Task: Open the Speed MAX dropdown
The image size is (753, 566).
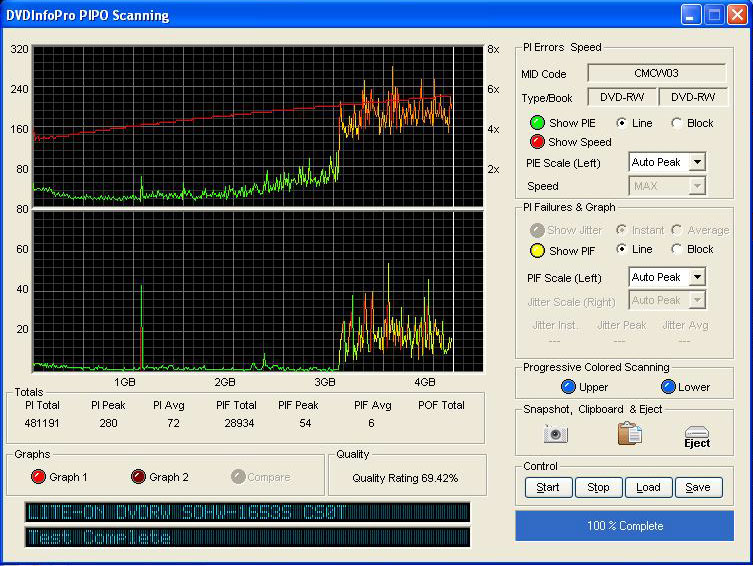Action: point(697,186)
